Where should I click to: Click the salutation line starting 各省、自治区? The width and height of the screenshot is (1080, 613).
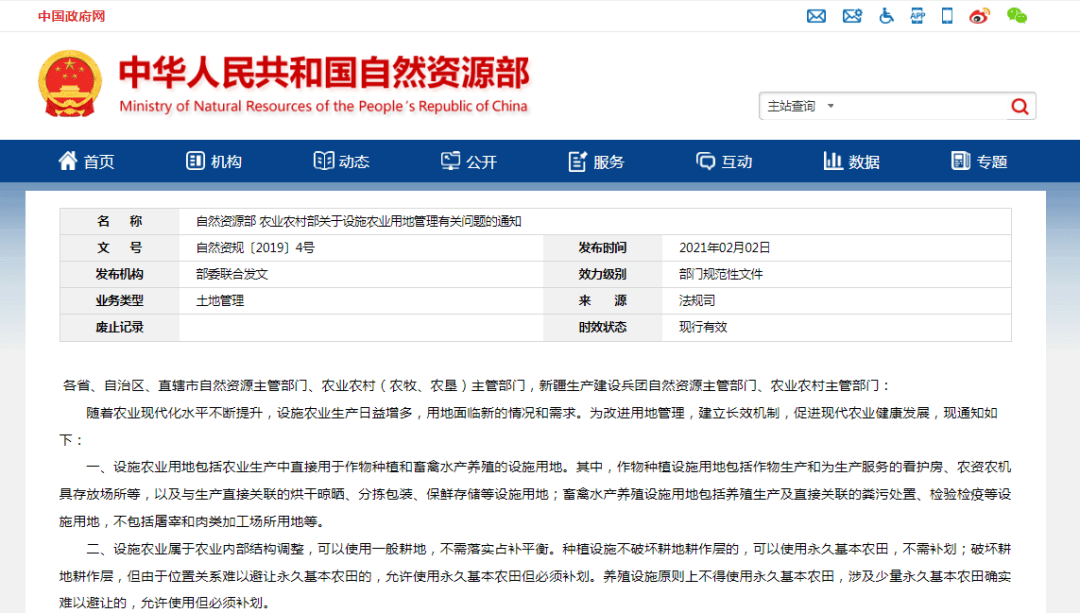(x=477, y=386)
